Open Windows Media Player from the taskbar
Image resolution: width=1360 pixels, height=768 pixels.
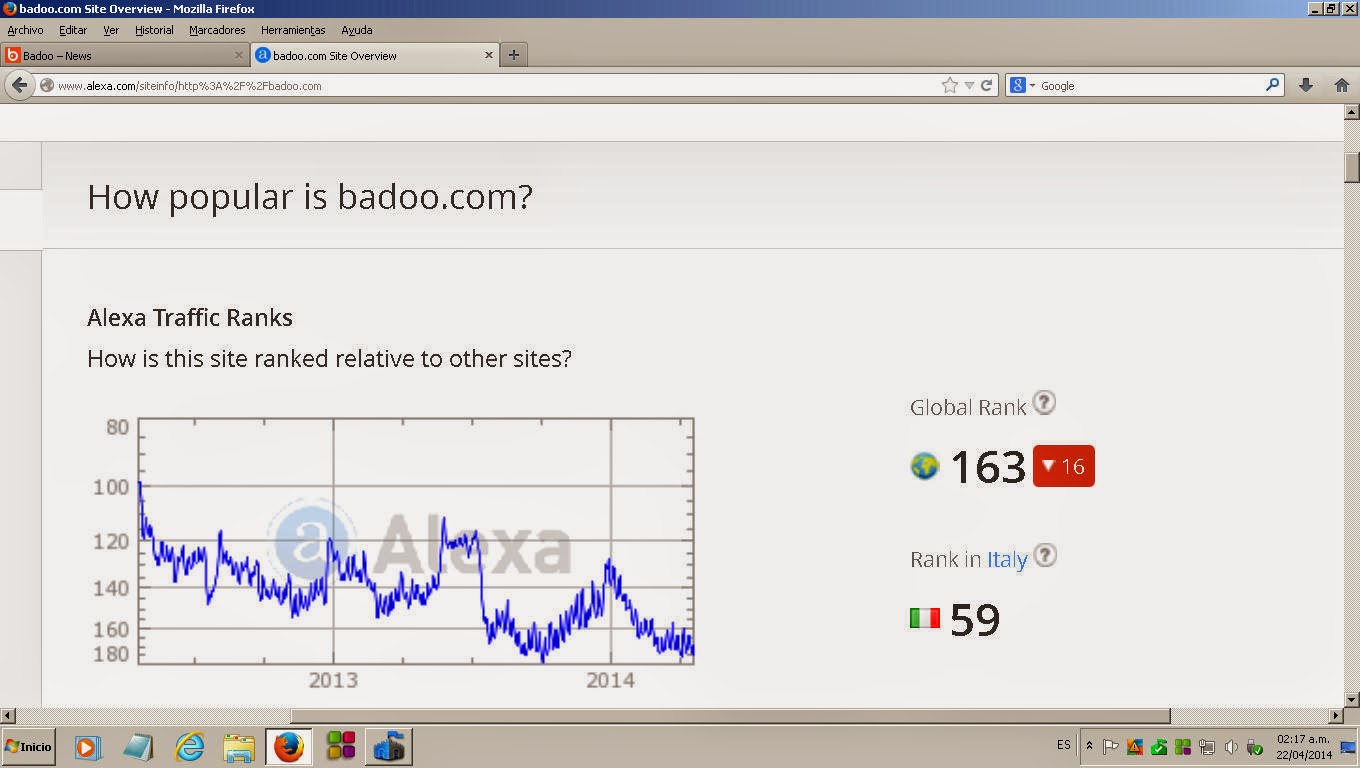(x=88, y=746)
